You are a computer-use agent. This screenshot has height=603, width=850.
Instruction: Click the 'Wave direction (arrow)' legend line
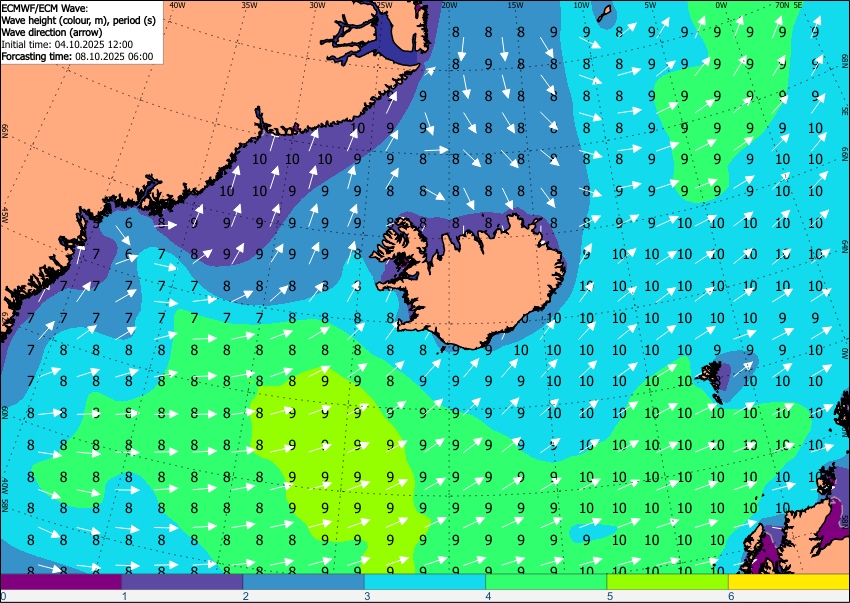(51, 33)
